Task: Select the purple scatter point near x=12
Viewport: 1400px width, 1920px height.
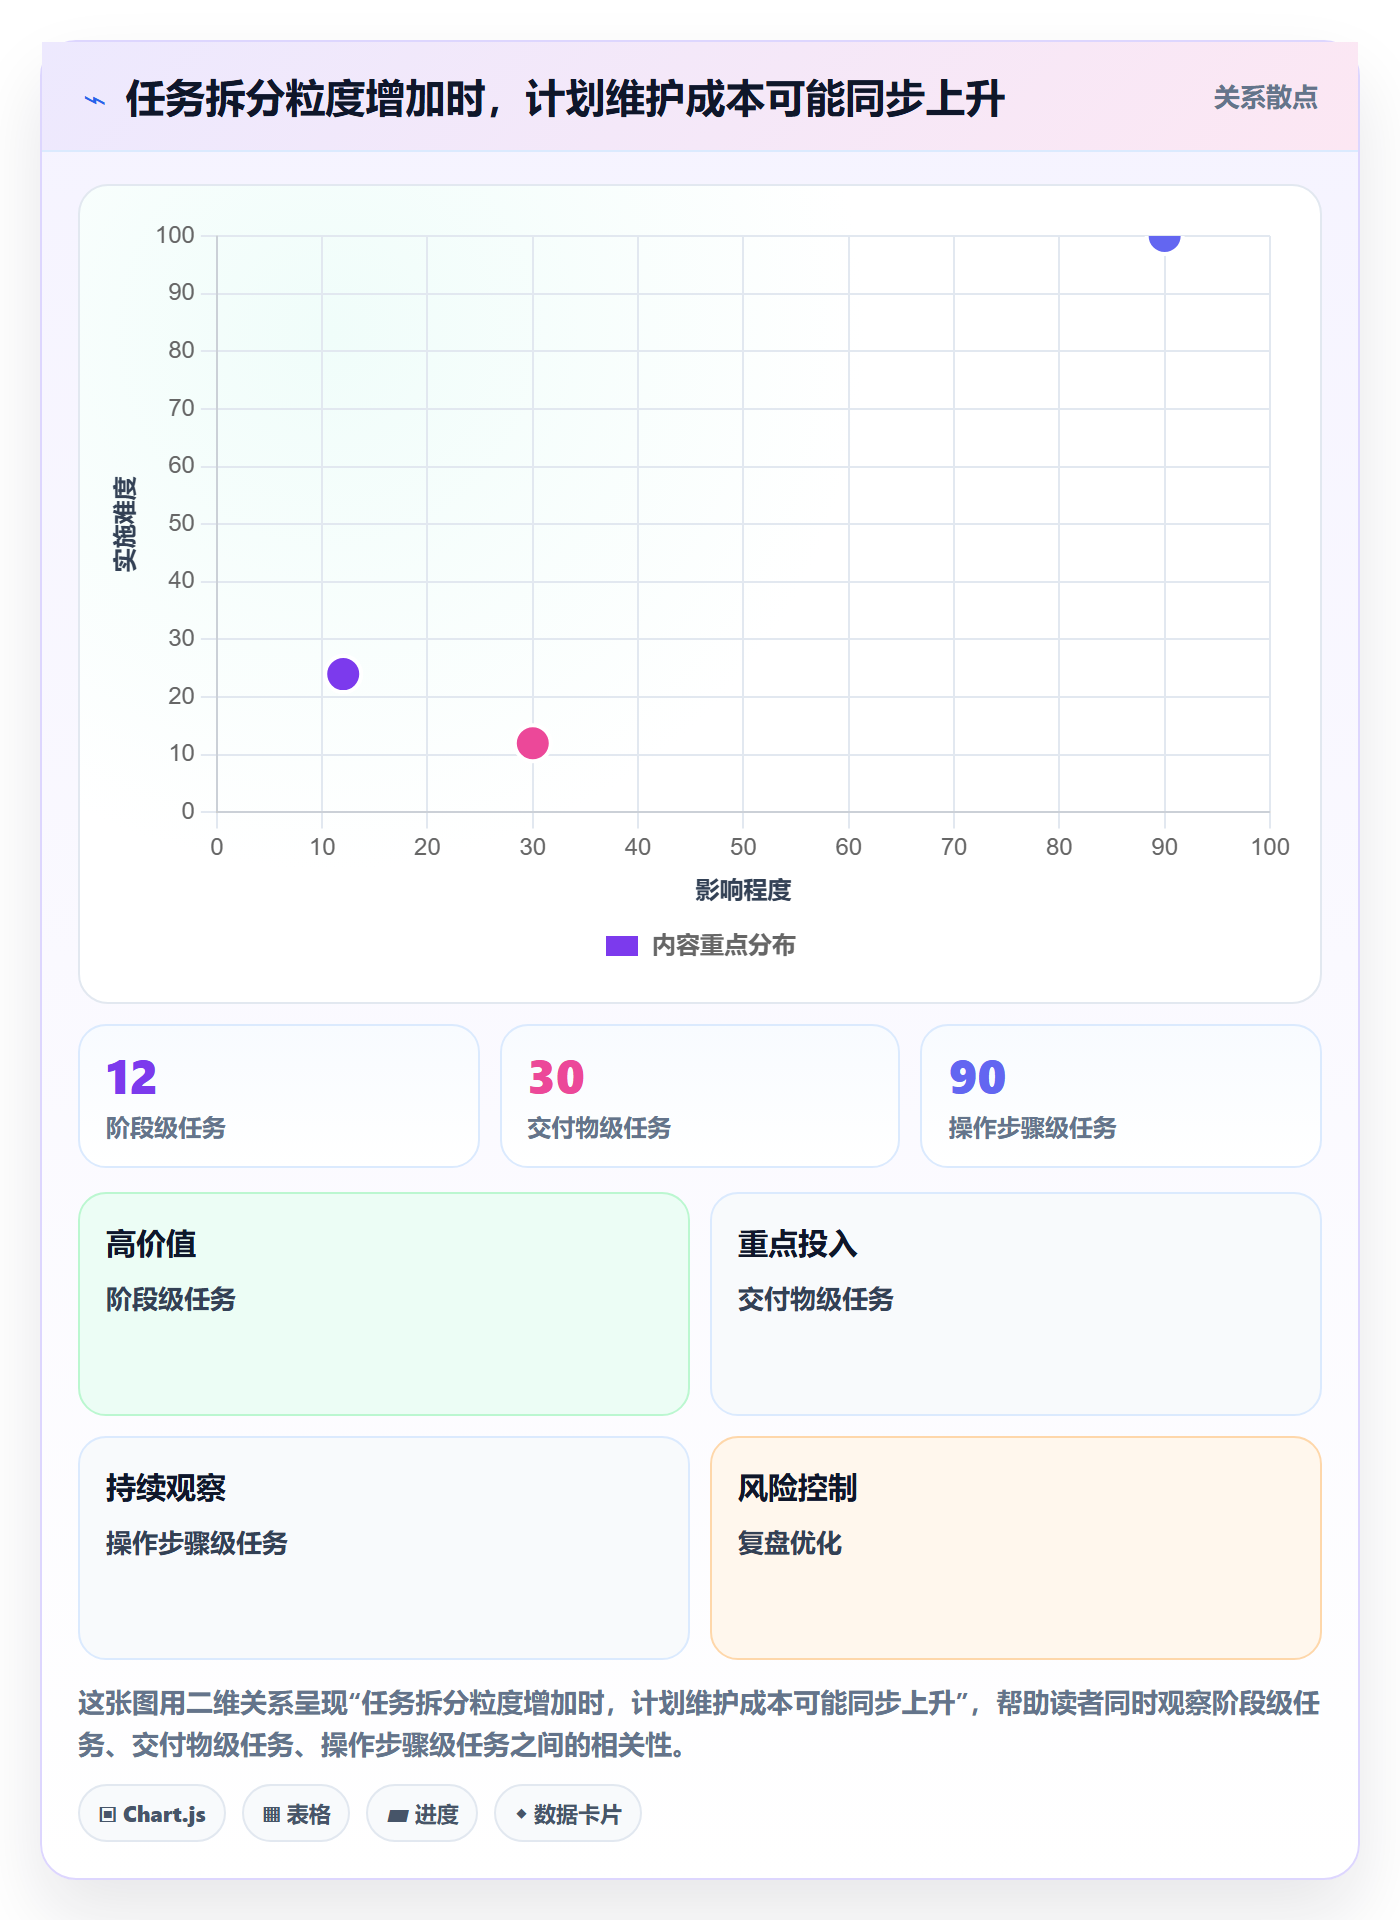Action: 343,674
